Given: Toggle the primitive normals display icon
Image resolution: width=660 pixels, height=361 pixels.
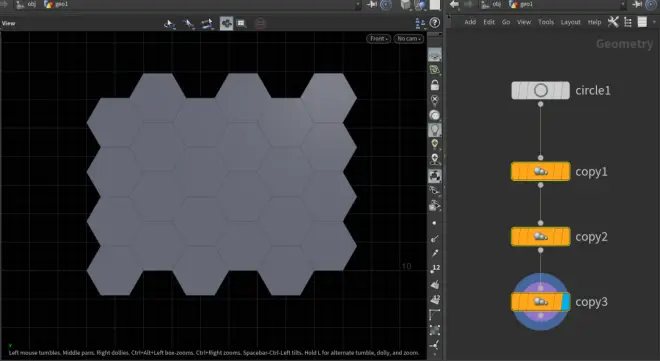Looking at the screenshot, I should pos(435,284).
